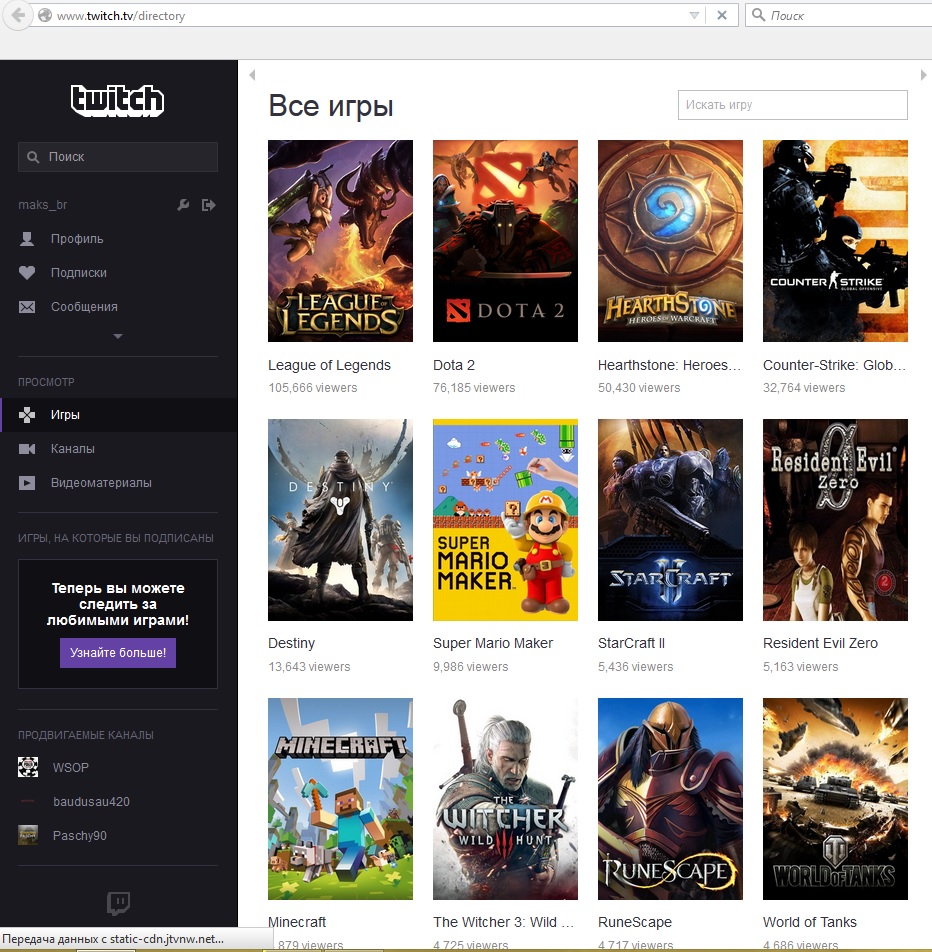Open the Профиль menu item

(x=77, y=239)
